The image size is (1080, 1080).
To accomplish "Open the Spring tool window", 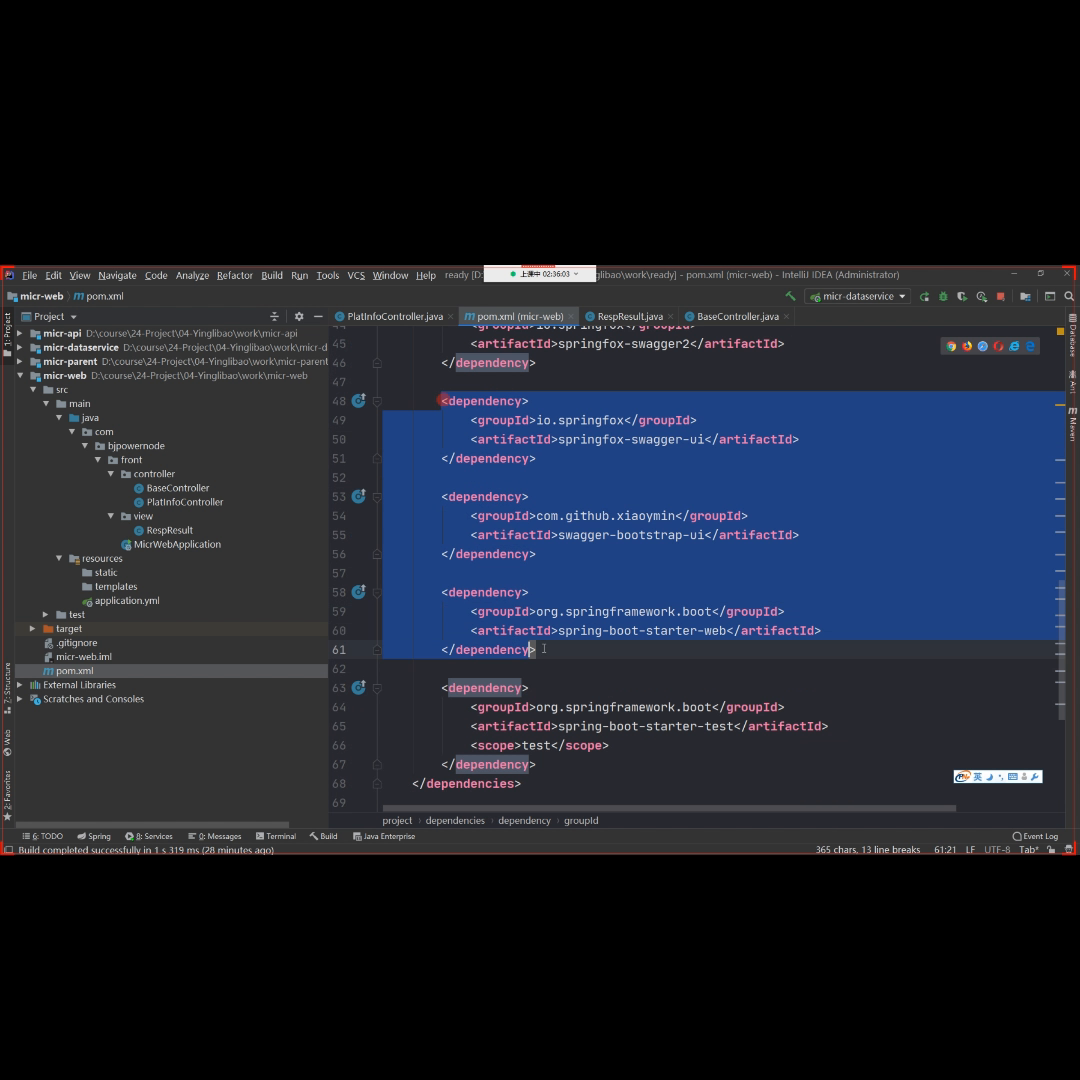I will tap(94, 837).
